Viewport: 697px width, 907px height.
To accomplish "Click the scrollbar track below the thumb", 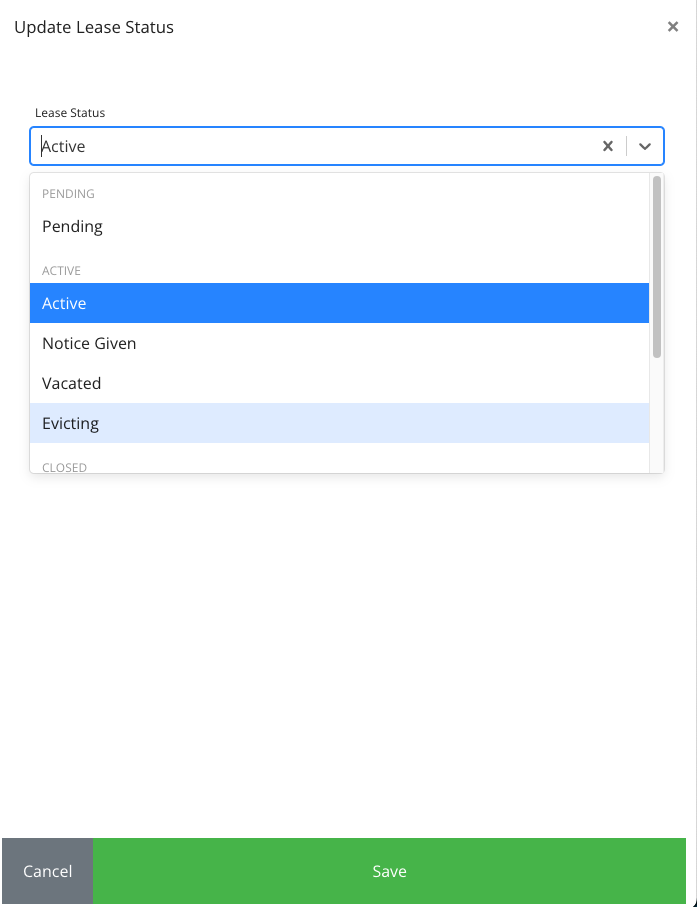I will click(657, 415).
